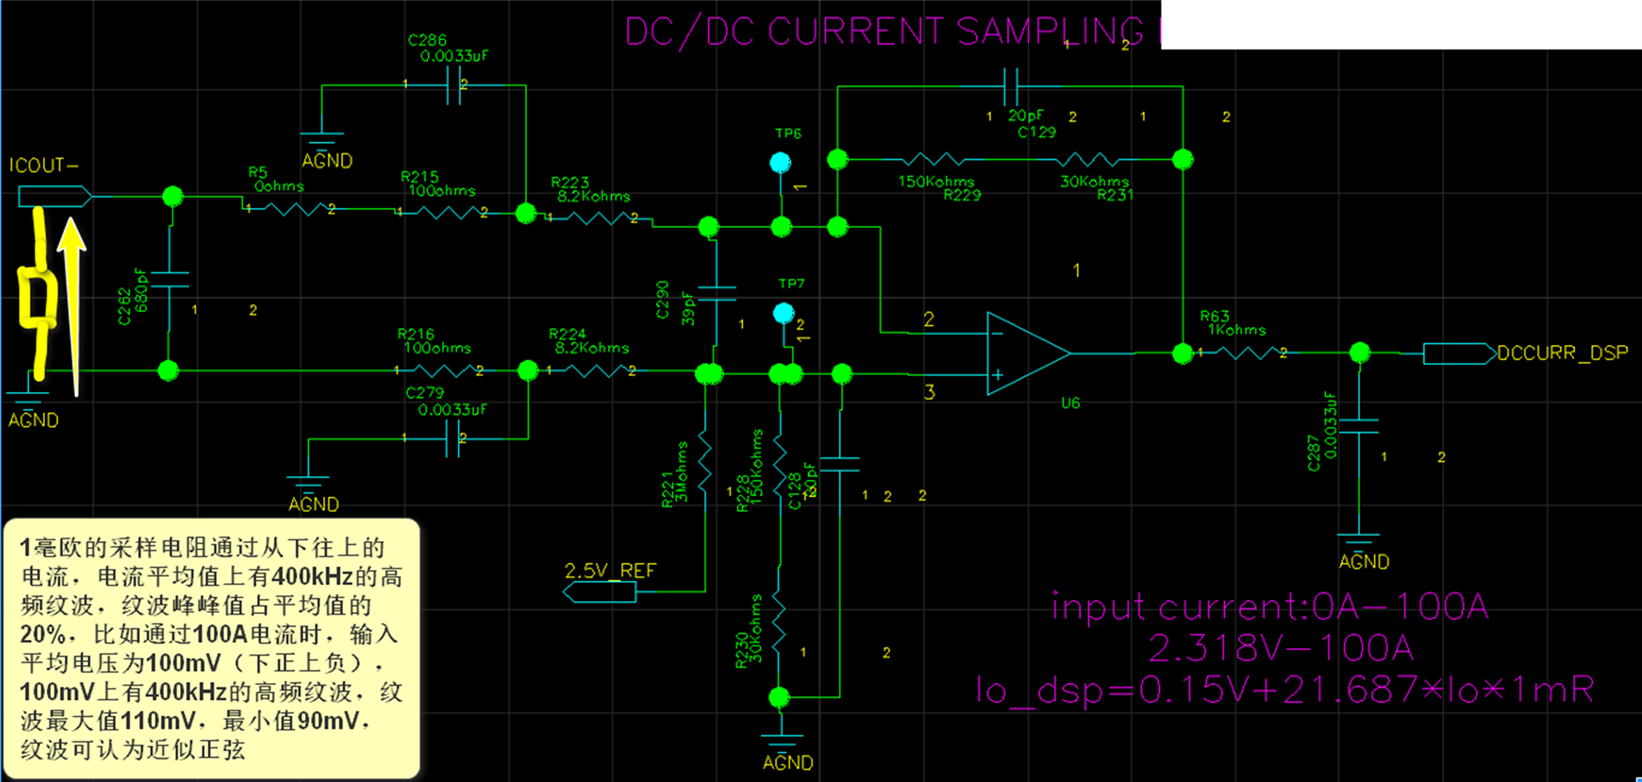This screenshot has width=1642, height=782.
Task: Click the junction dot above C287 capacitor
Action: [x=1359, y=353]
